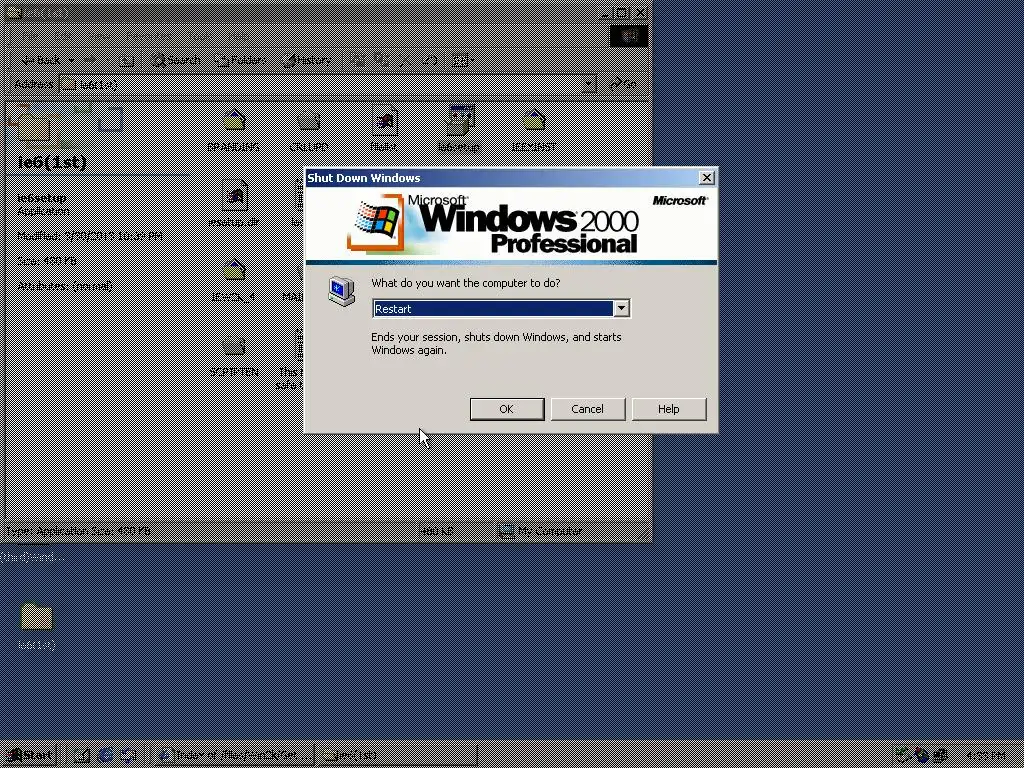Launch Outlook Express from quick launch
The height and width of the screenshot is (768, 1024).
(x=128, y=756)
